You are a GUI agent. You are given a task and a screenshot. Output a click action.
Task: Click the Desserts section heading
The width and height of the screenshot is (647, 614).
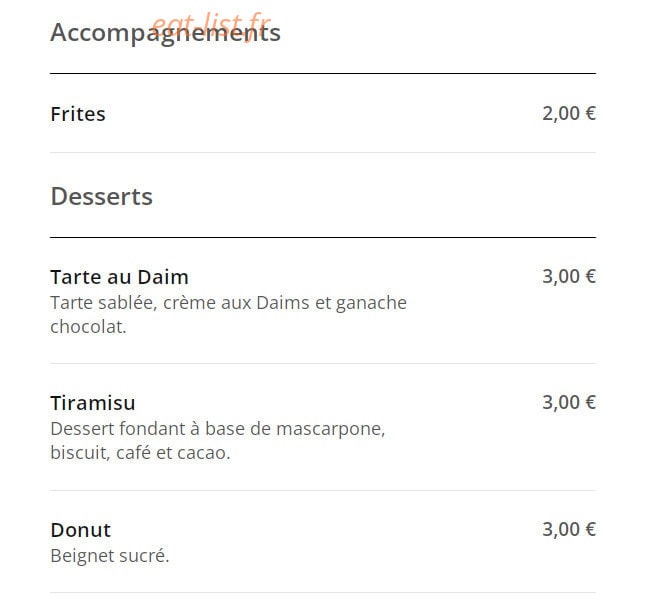[102, 196]
